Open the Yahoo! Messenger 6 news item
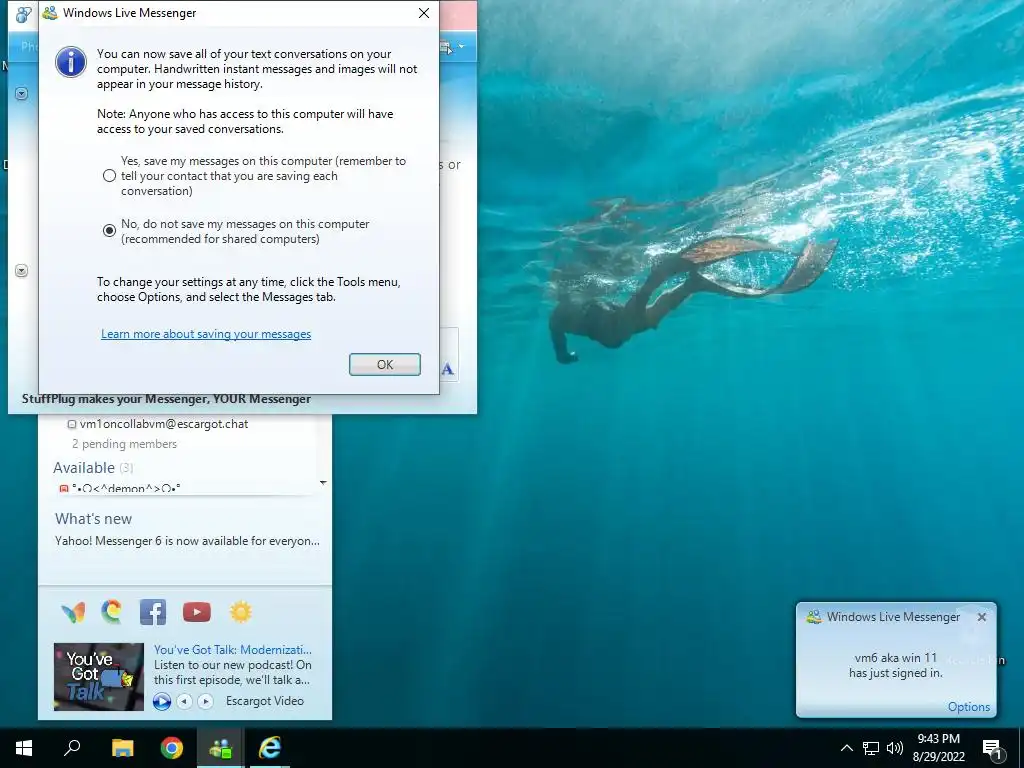The image size is (1024, 768). pos(187,541)
